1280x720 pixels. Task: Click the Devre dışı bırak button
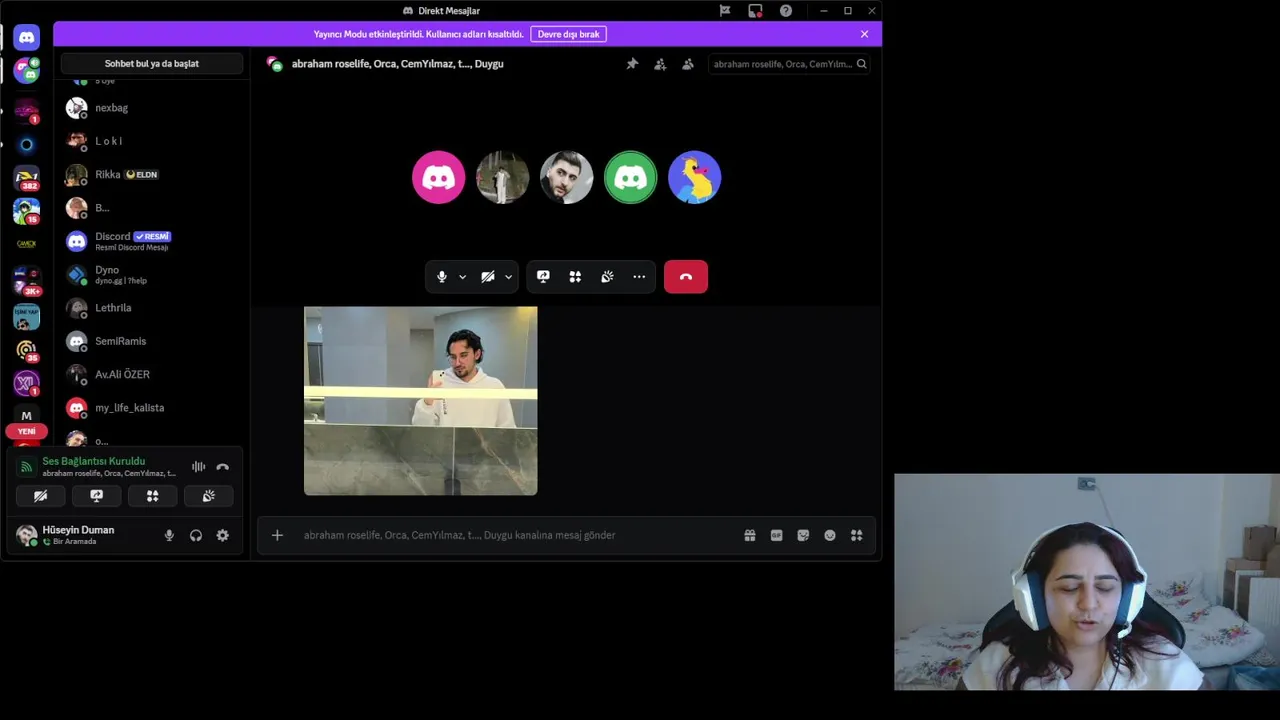pos(568,34)
